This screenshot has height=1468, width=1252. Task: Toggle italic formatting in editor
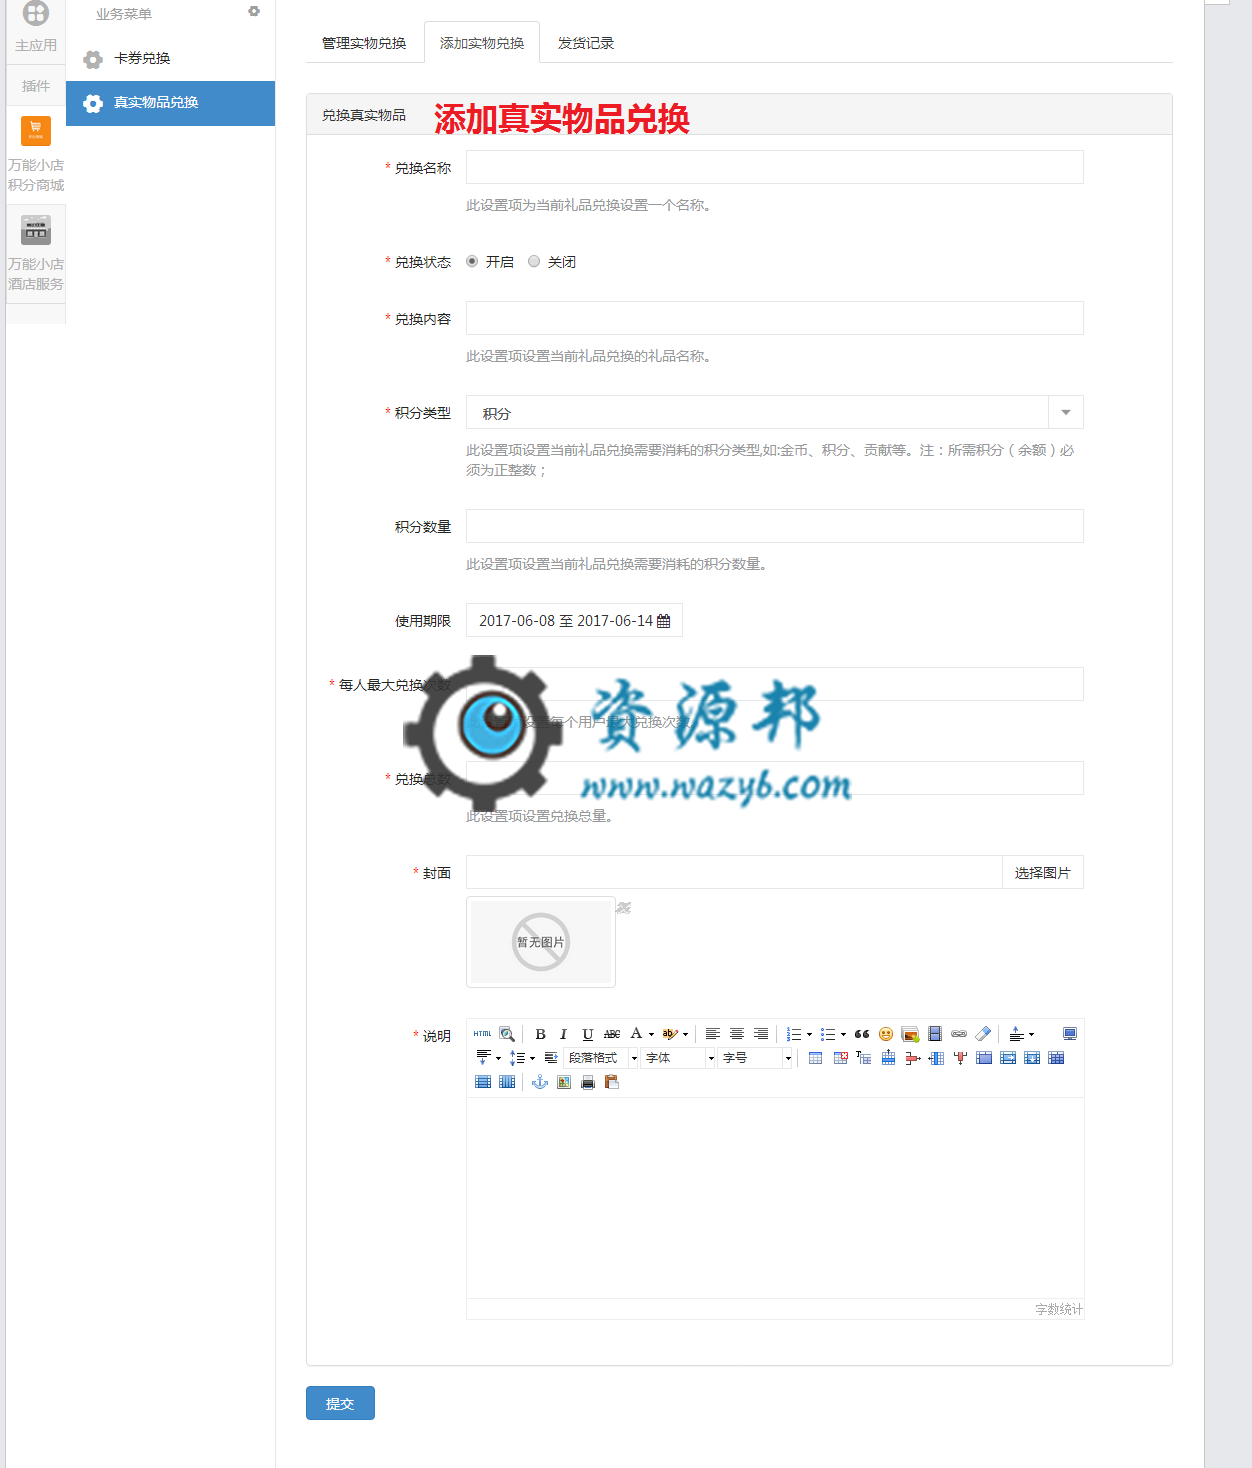[x=564, y=1034]
